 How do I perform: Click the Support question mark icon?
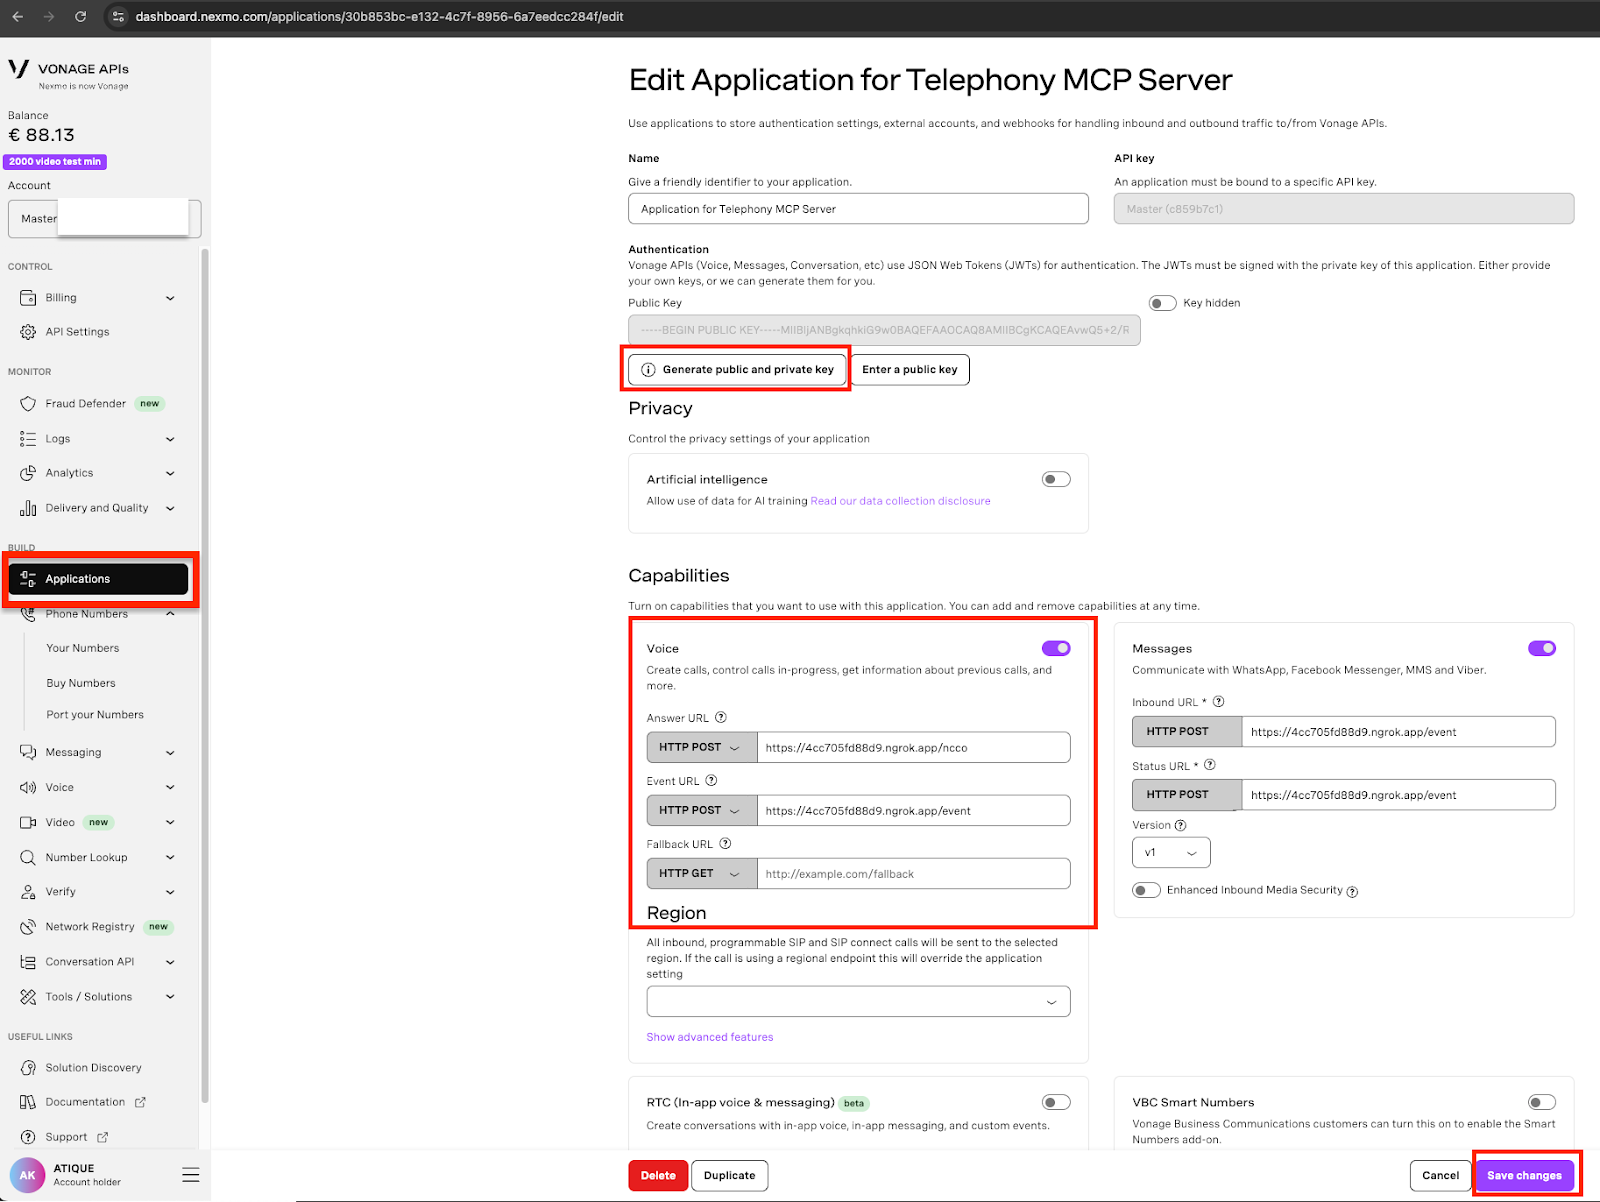[28, 1137]
